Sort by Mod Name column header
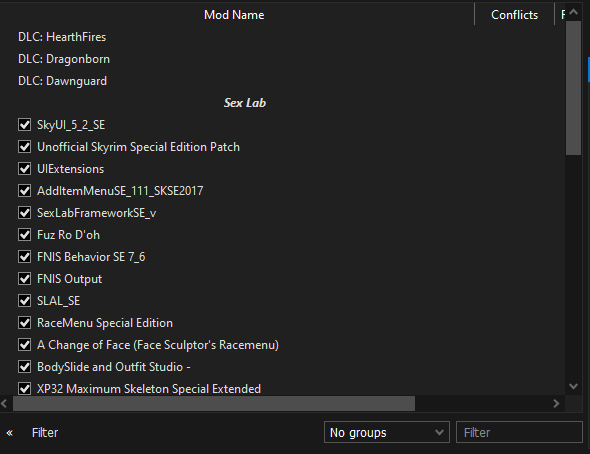This screenshot has height=454, width=590. 234,15
